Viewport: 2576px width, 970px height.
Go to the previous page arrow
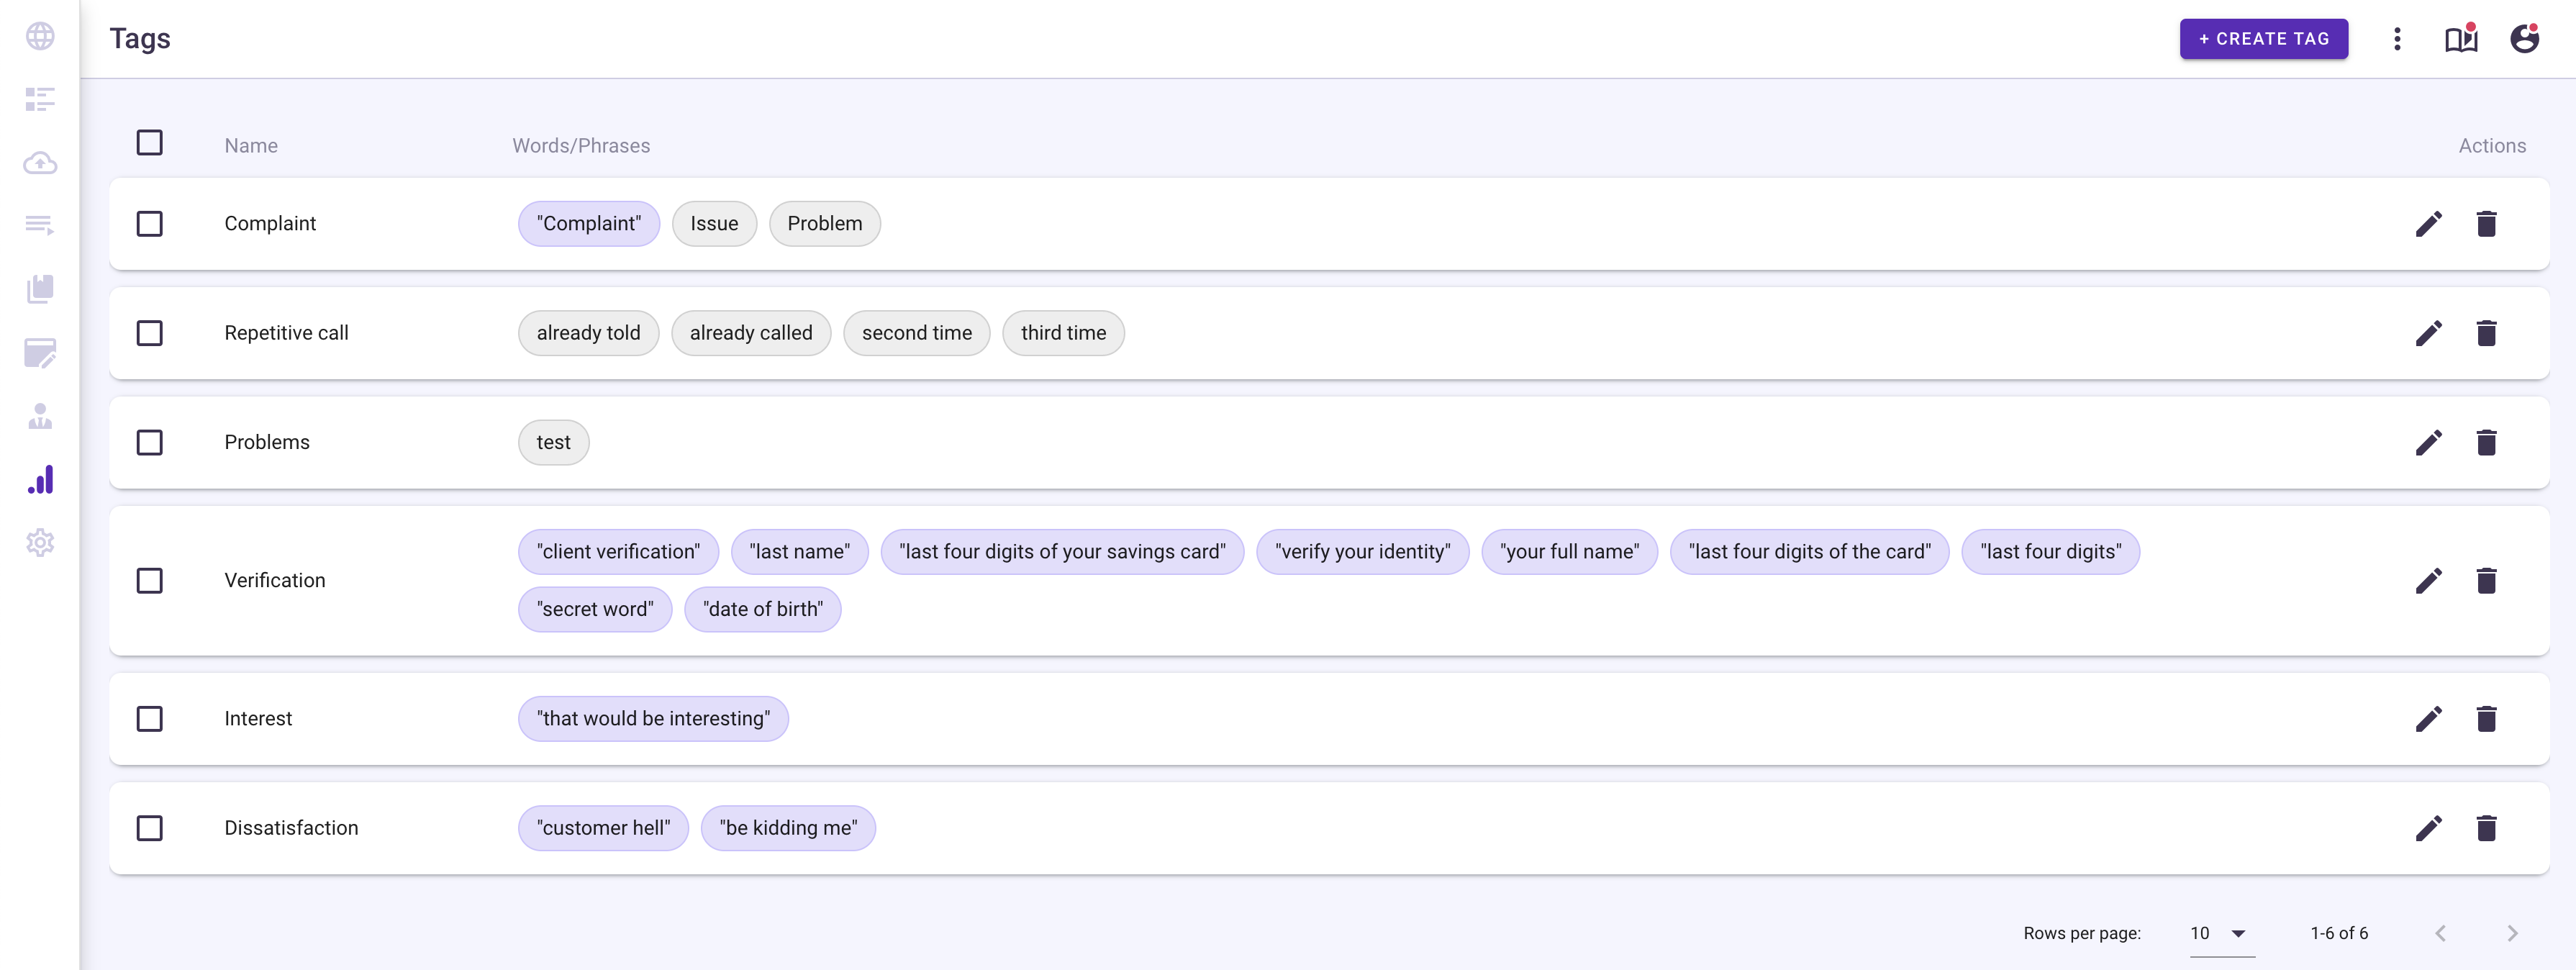(2441, 933)
